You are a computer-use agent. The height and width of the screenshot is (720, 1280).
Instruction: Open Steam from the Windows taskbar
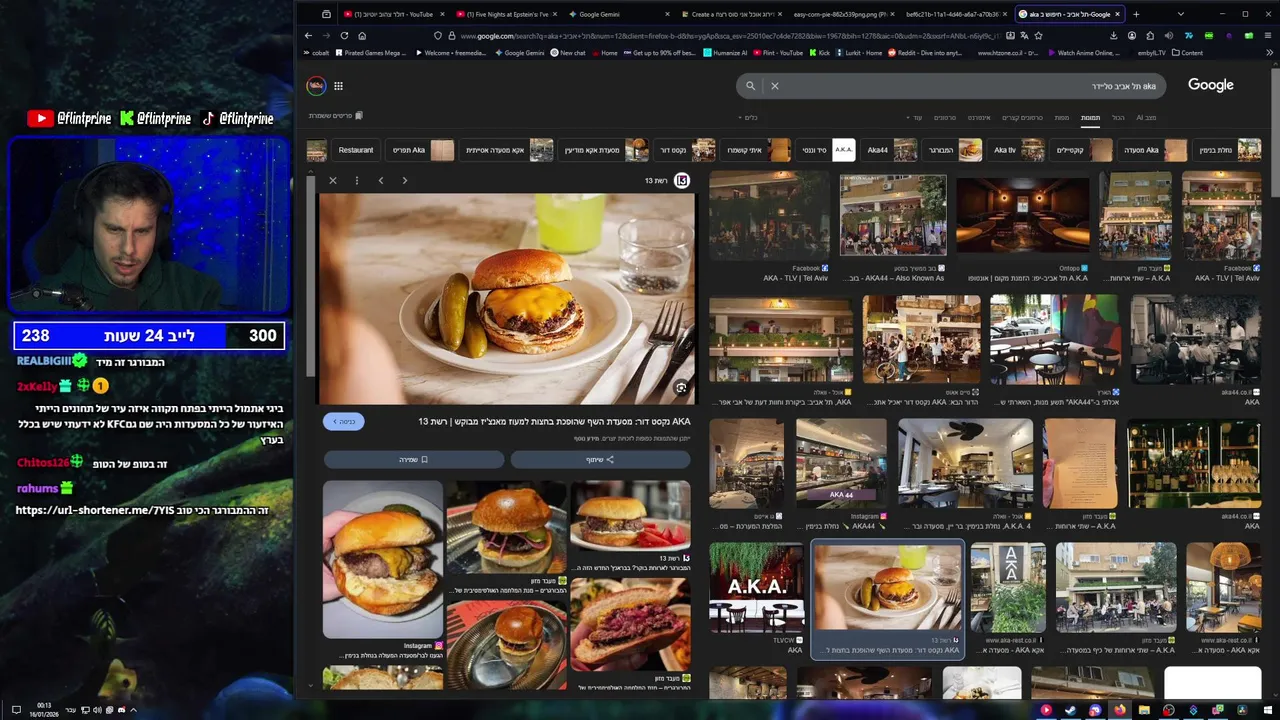[x=1070, y=710]
